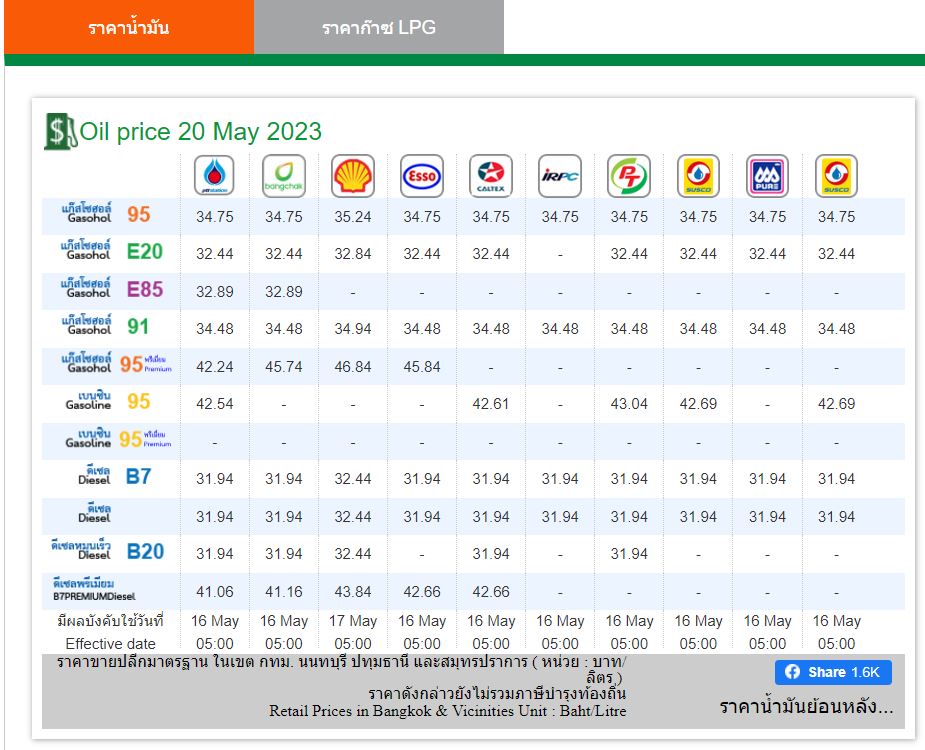
Task: Select the B7PREMIUMDiesel row label
Action: 94,590
